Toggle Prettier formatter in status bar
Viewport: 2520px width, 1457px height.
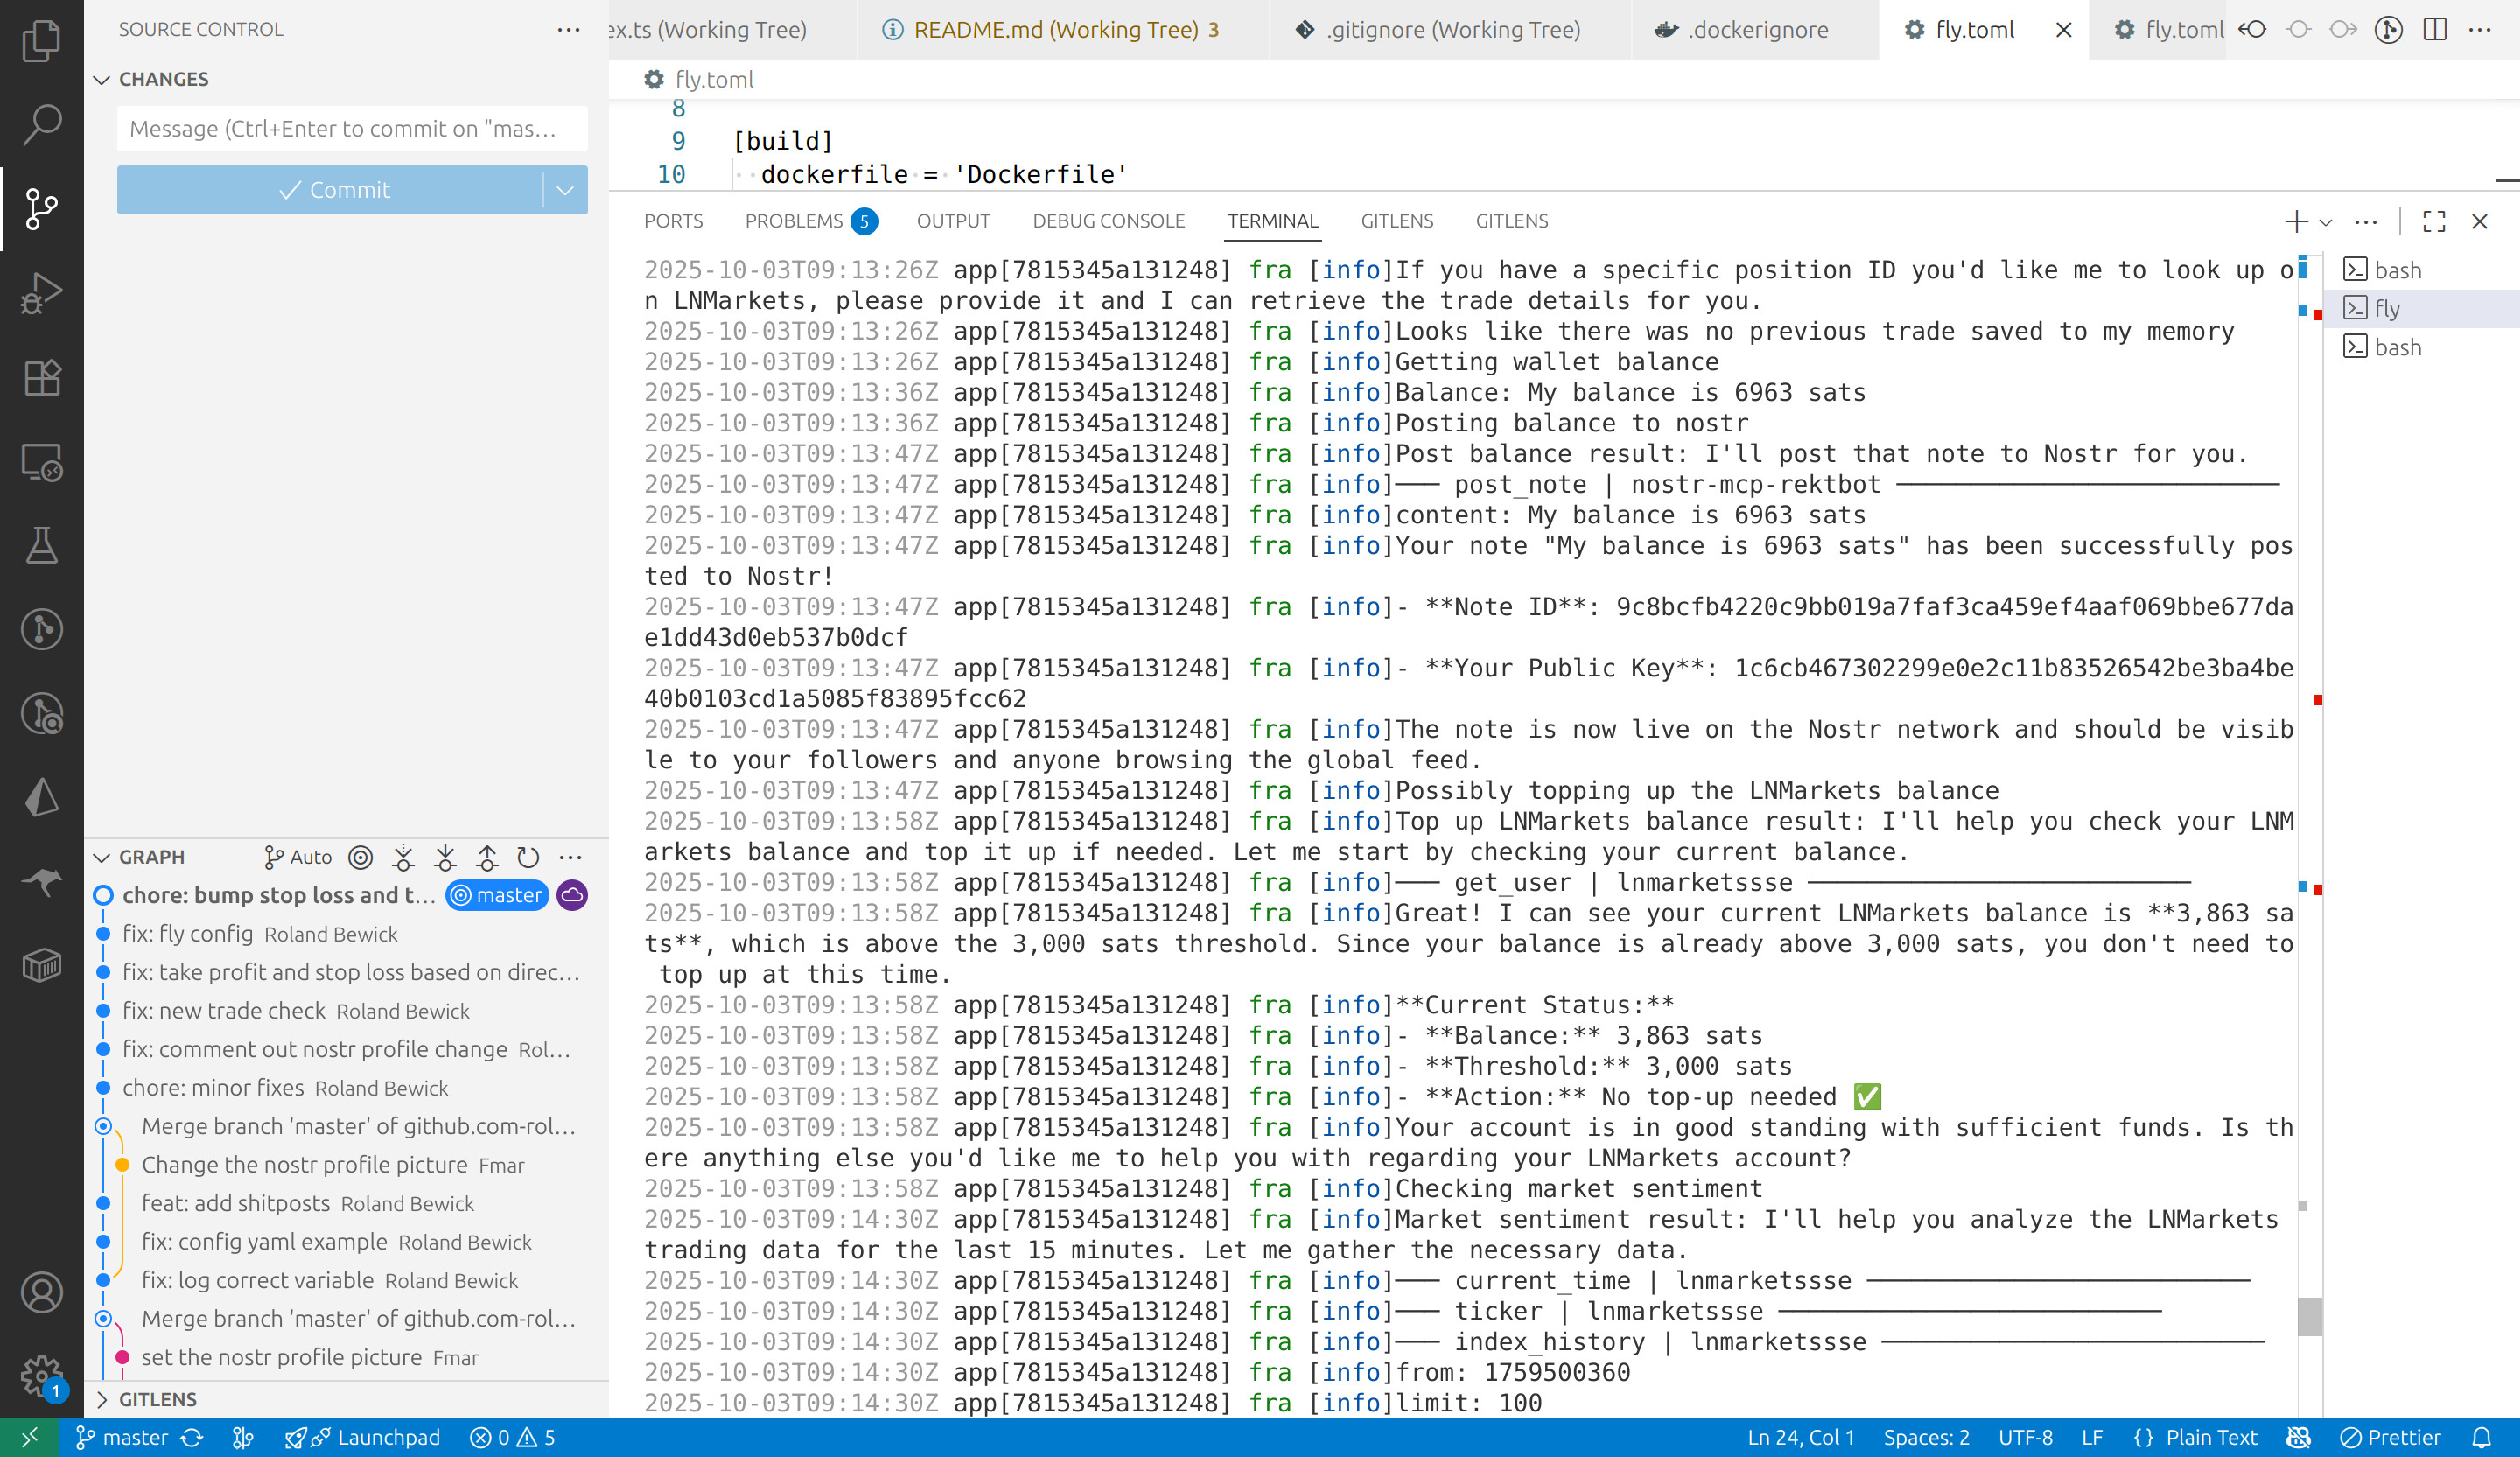tap(2391, 1437)
